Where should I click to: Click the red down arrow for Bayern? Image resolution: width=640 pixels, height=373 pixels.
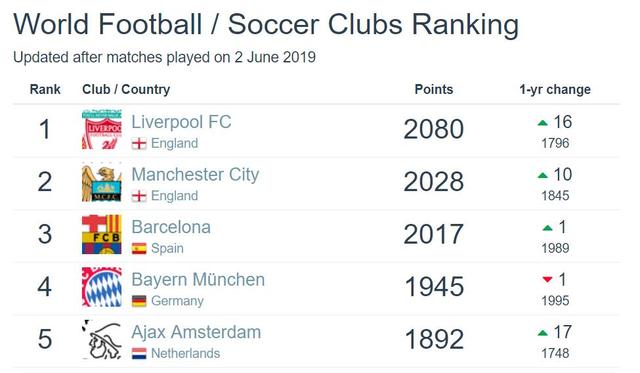[547, 280]
